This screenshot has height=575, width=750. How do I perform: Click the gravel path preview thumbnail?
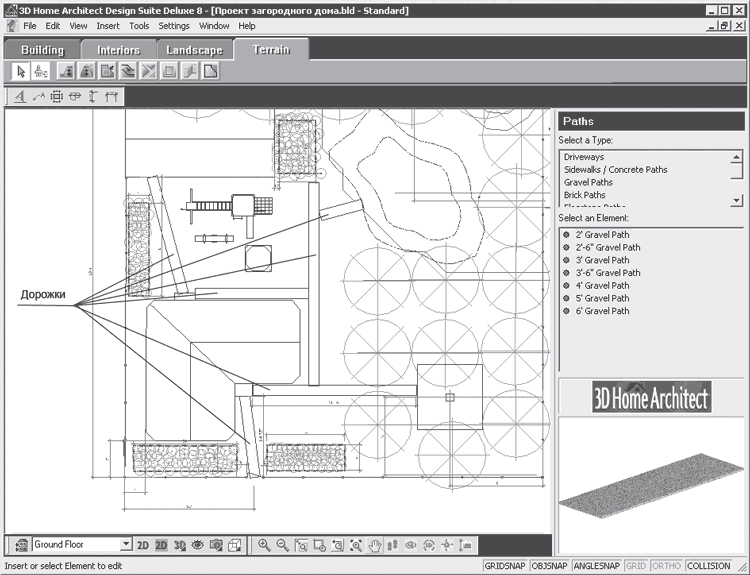pos(651,484)
